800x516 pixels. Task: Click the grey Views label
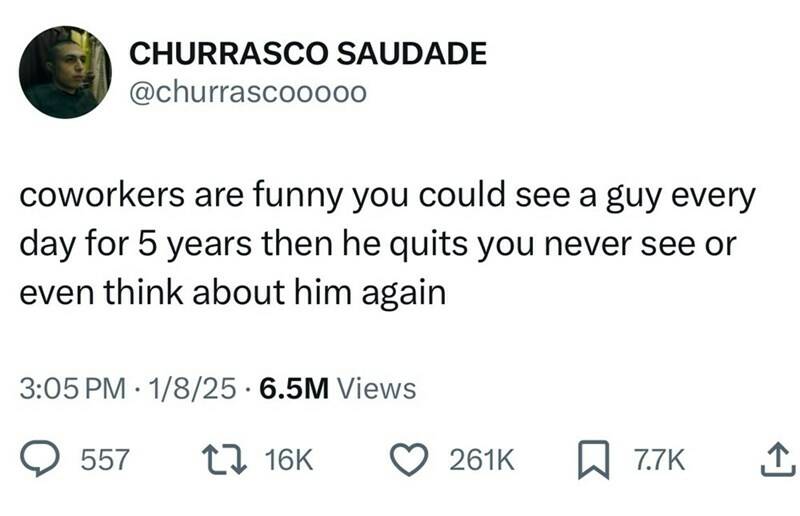[x=378, y=388]
